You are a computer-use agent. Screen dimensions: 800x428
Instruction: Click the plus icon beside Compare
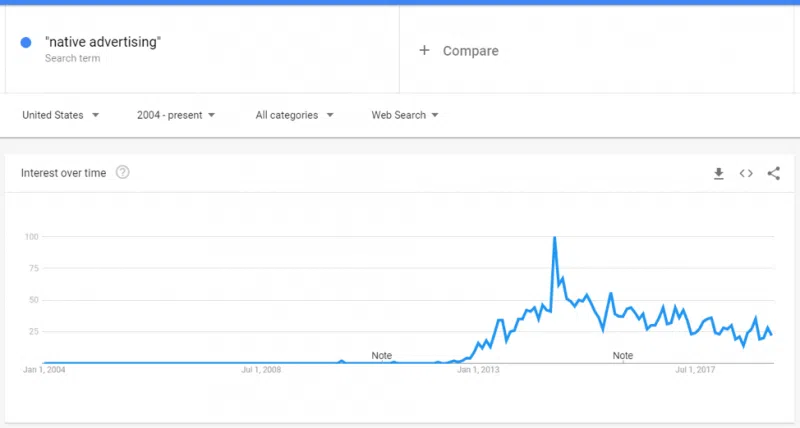tap(424, 50)
